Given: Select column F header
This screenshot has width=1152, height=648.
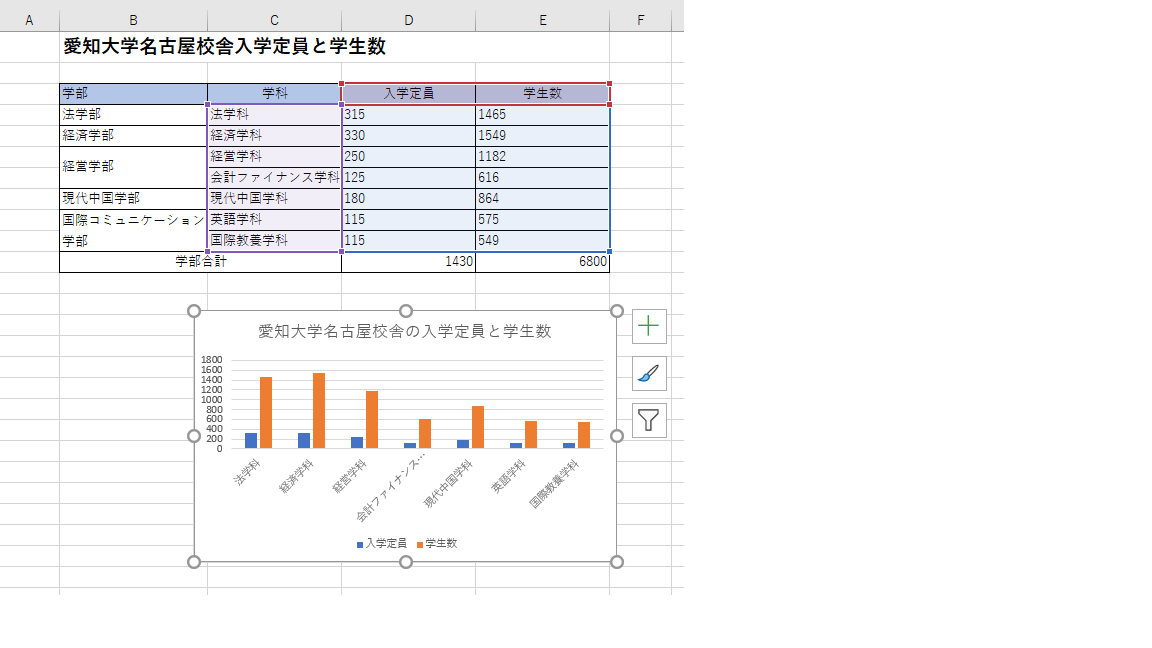Looking at the screenshot, I should (x=641, y=20).
